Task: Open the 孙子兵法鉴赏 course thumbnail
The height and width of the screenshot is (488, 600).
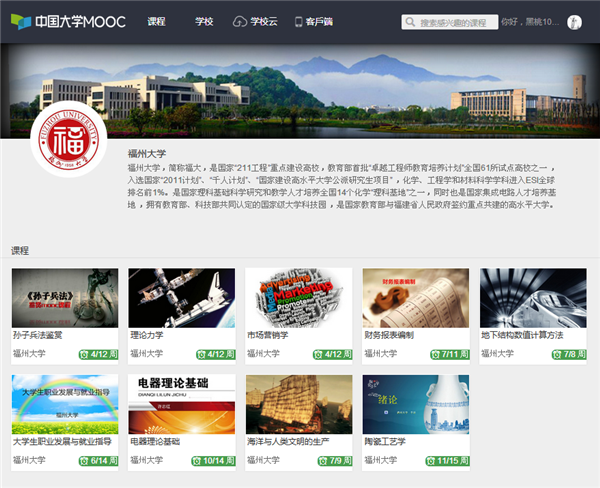Action: point(64,298)
